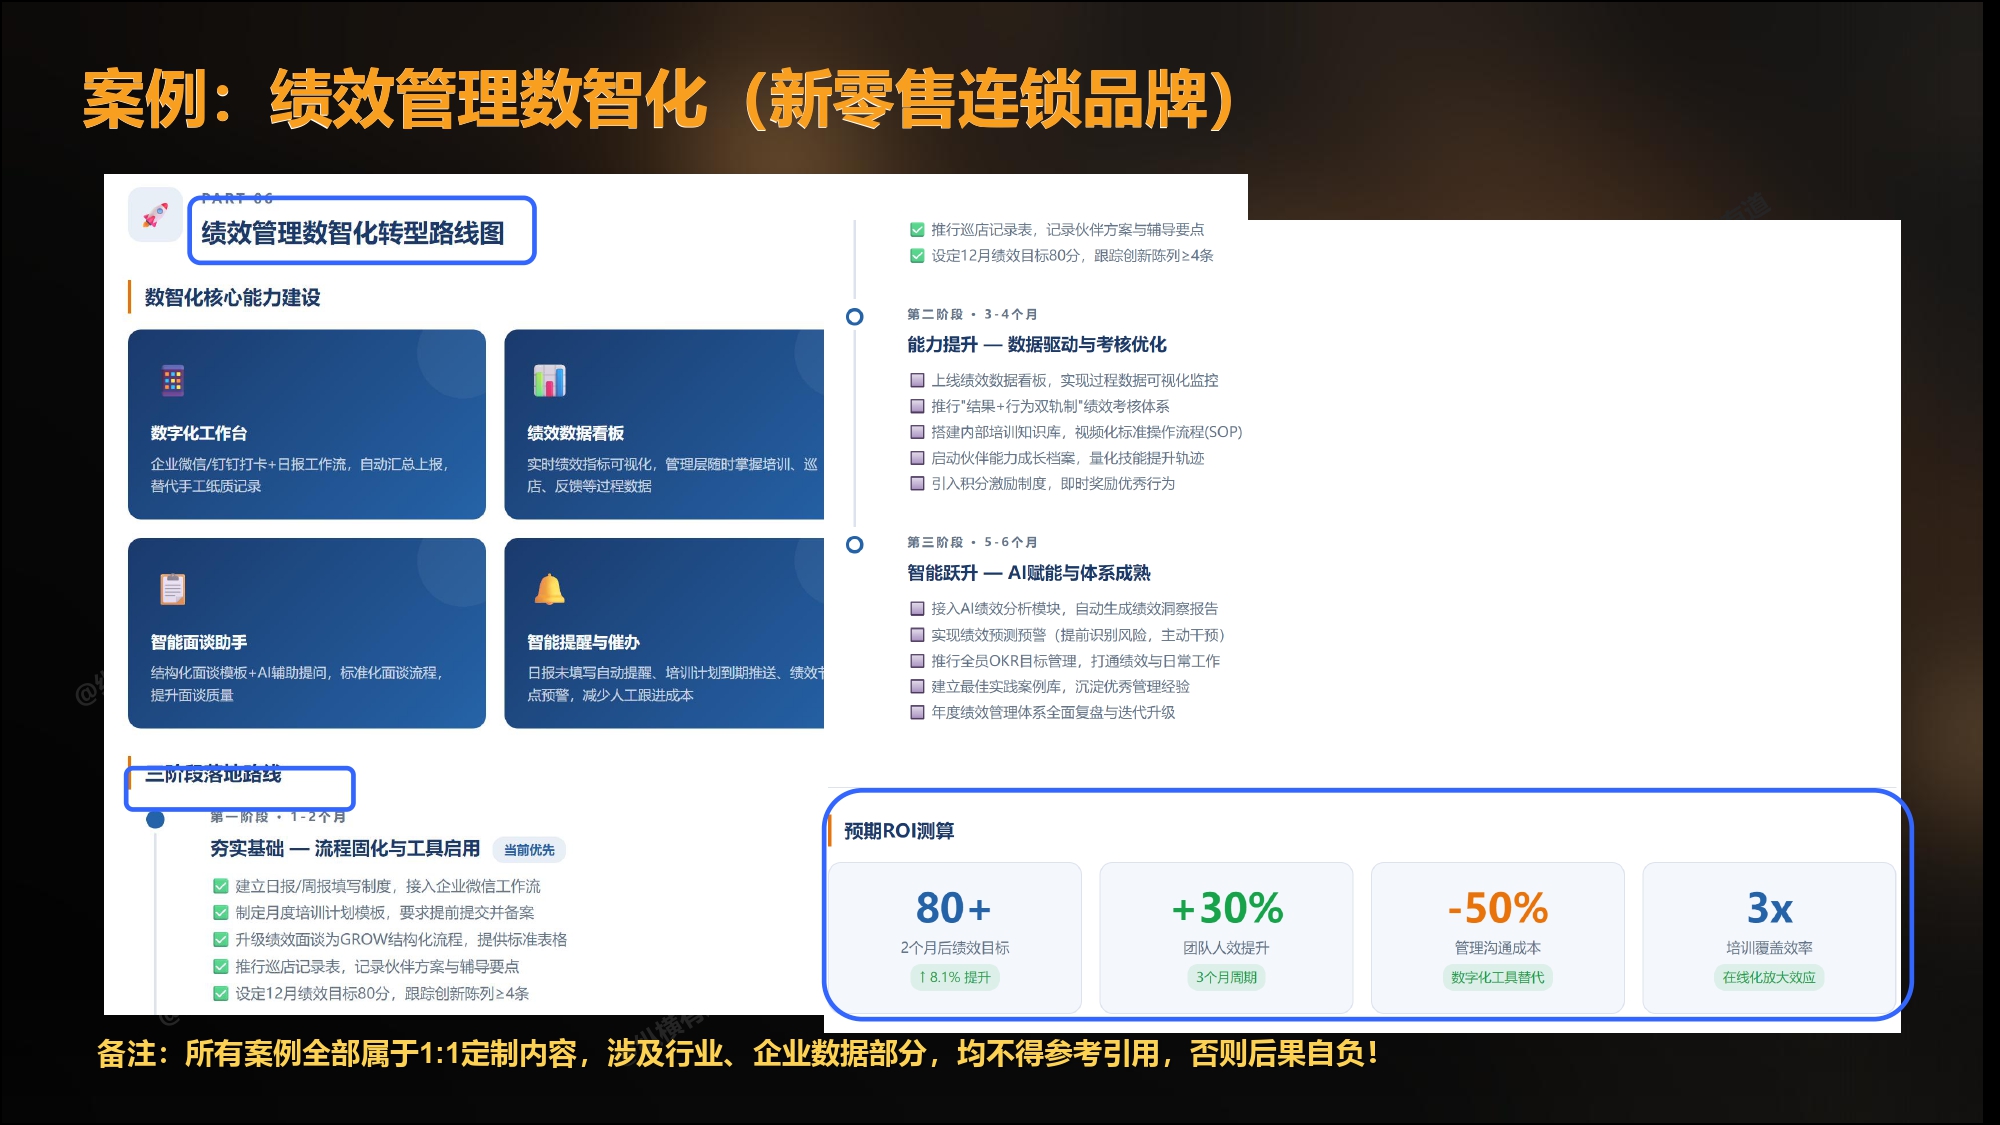Click 日报未填写自动提醒 description
2000x1125 pixels.
(x=675, y=684)
